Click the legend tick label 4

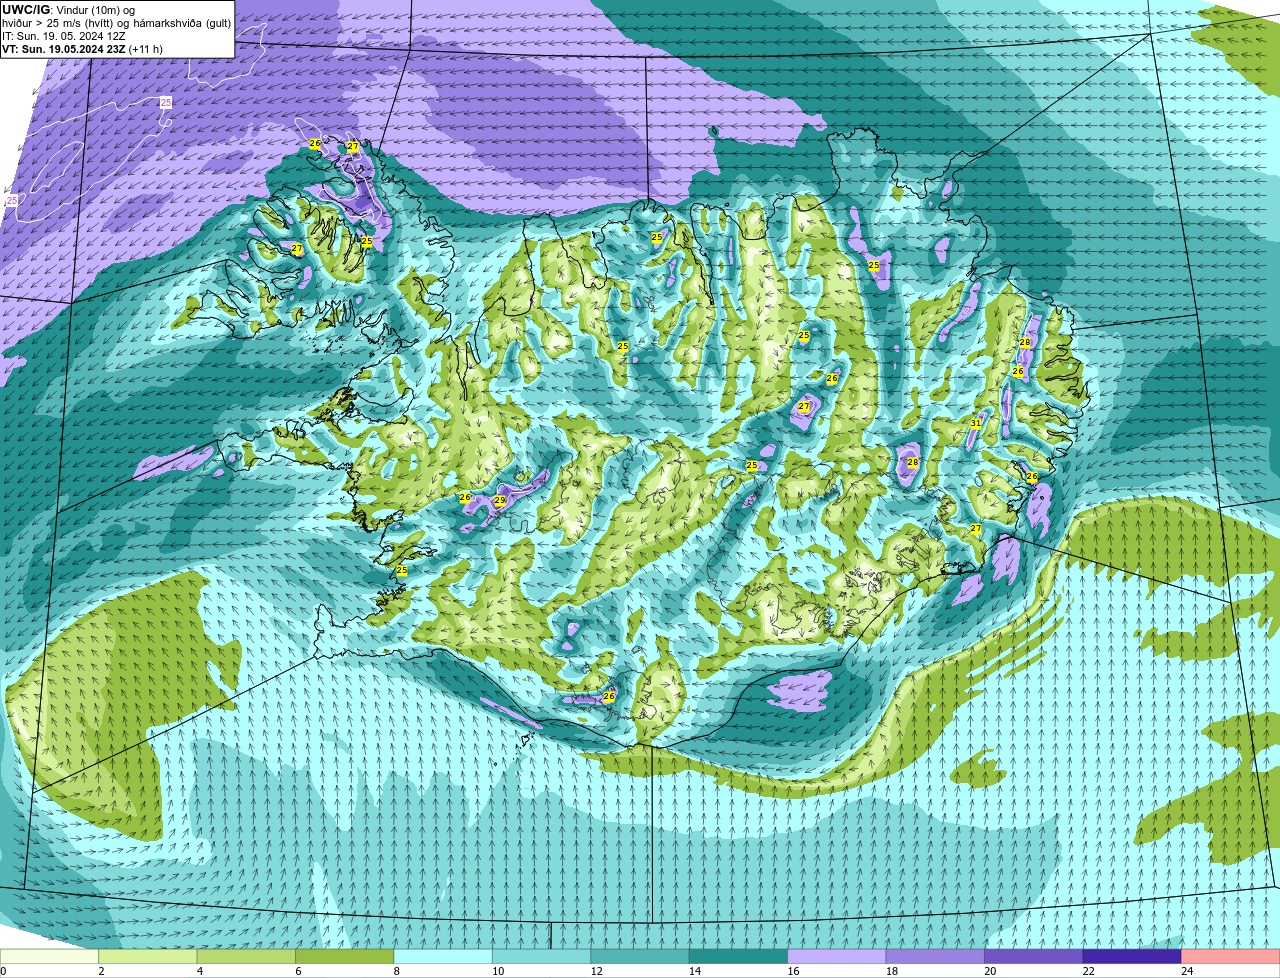point(199,971)
